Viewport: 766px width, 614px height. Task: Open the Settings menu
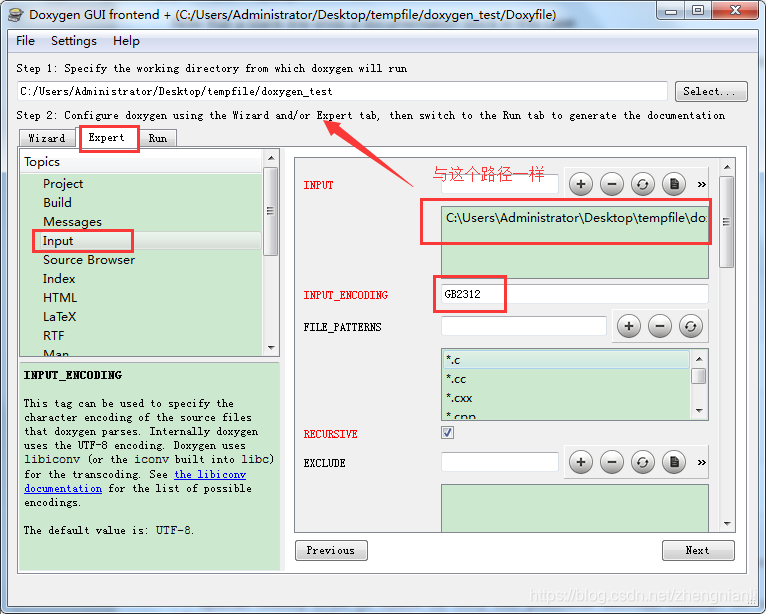tap(74, 41)
